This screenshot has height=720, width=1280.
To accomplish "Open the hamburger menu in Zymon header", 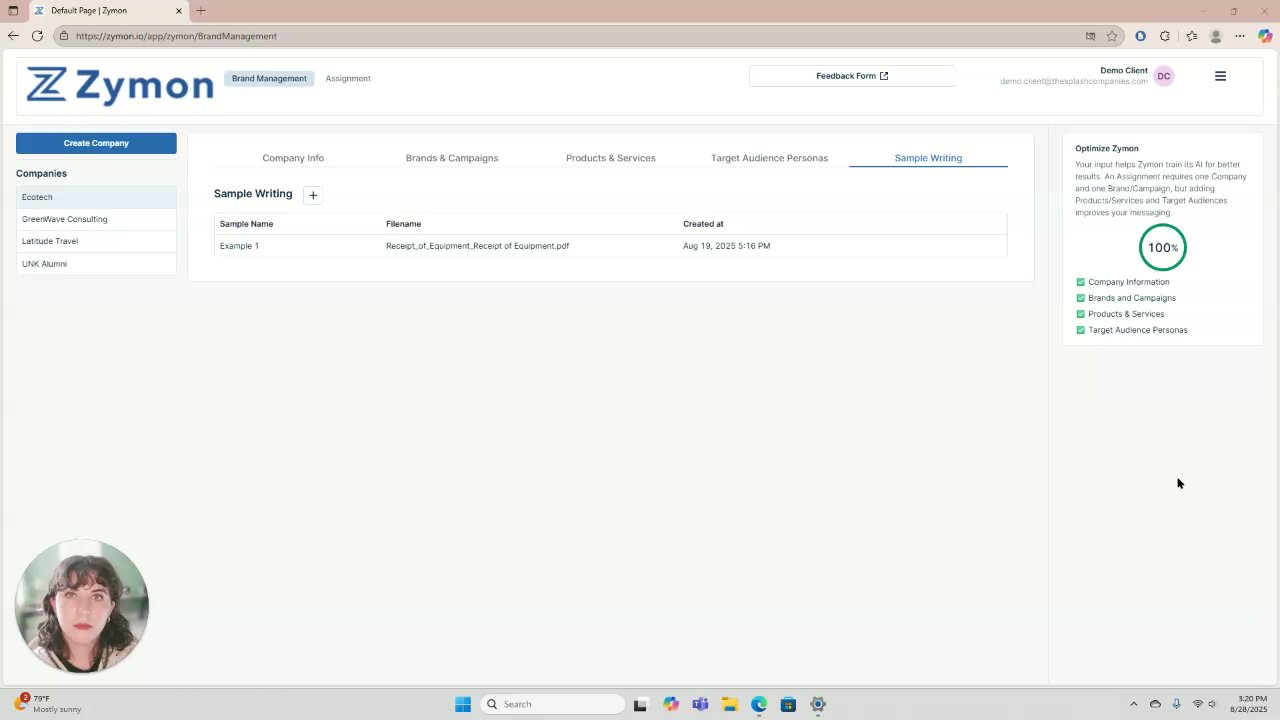I will click(1220, 76).
